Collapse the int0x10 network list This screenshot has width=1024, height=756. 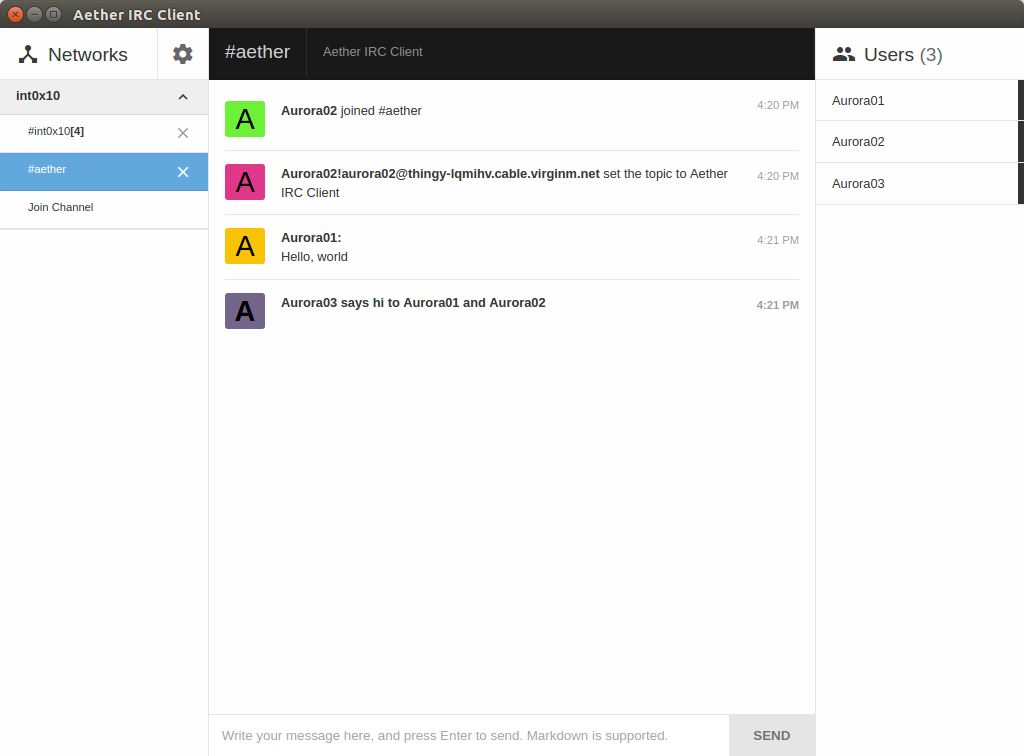[183, 96]
